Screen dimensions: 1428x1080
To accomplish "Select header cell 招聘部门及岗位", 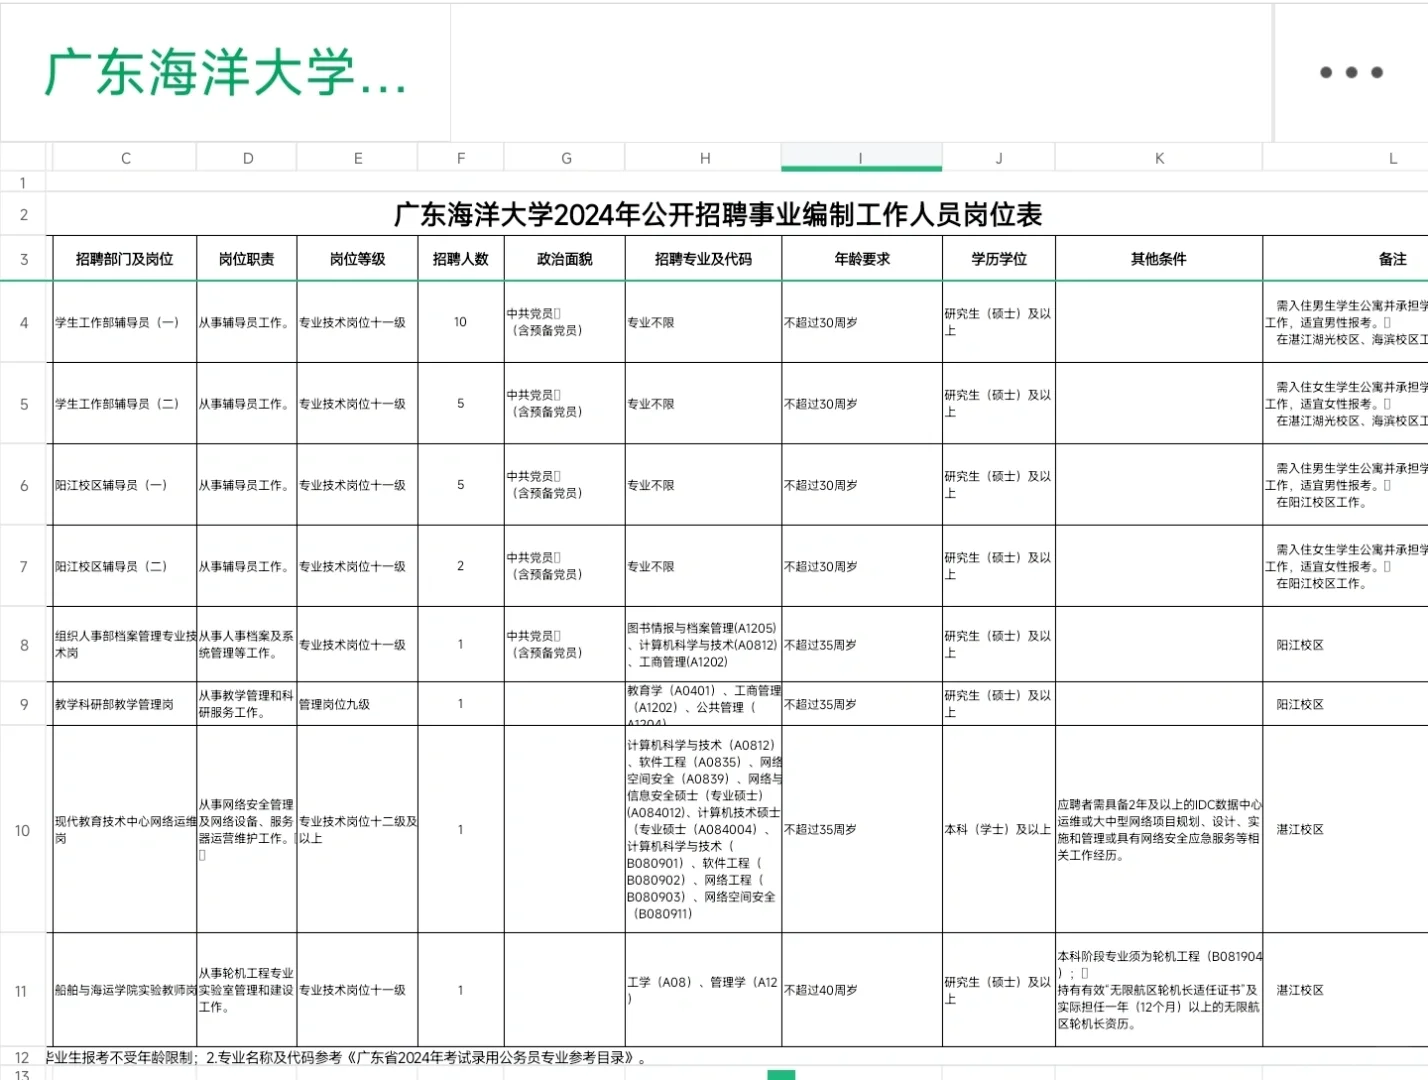I will (x=124, y=259).
